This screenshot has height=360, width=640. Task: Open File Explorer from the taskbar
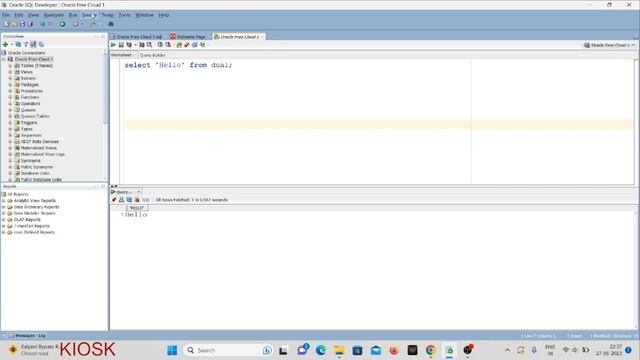(x=339, y=350)
